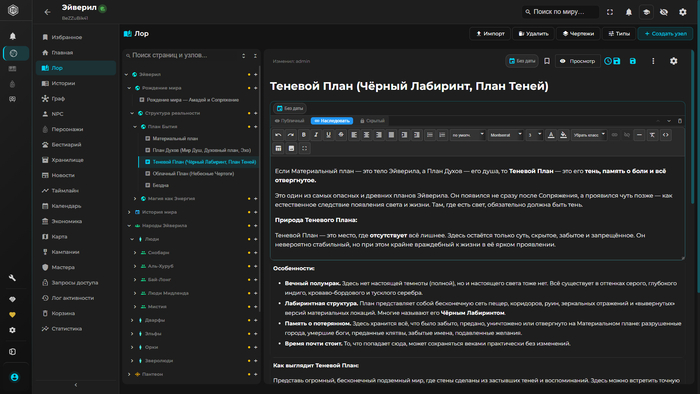700x394 pixels.
Task: Toggle italic formatting in the editor
Action: pos(316,135)
